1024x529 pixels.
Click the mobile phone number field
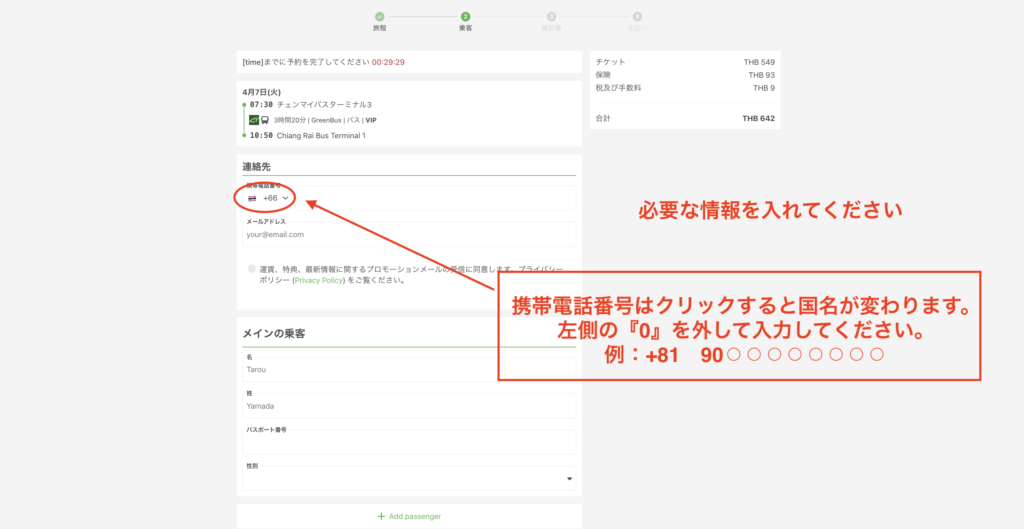409,198
